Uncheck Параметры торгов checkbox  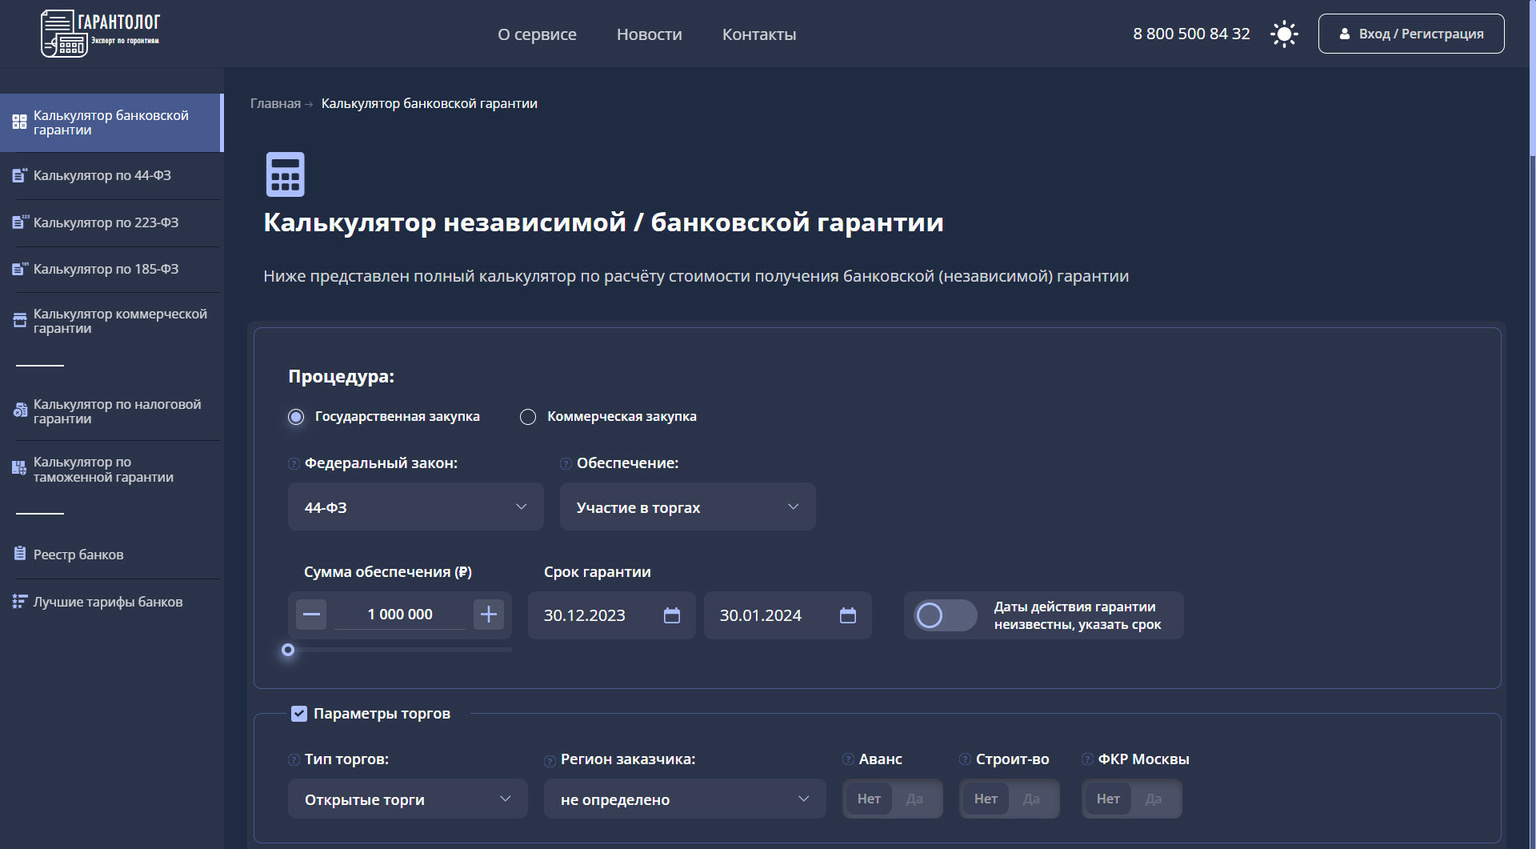(299, 713)
